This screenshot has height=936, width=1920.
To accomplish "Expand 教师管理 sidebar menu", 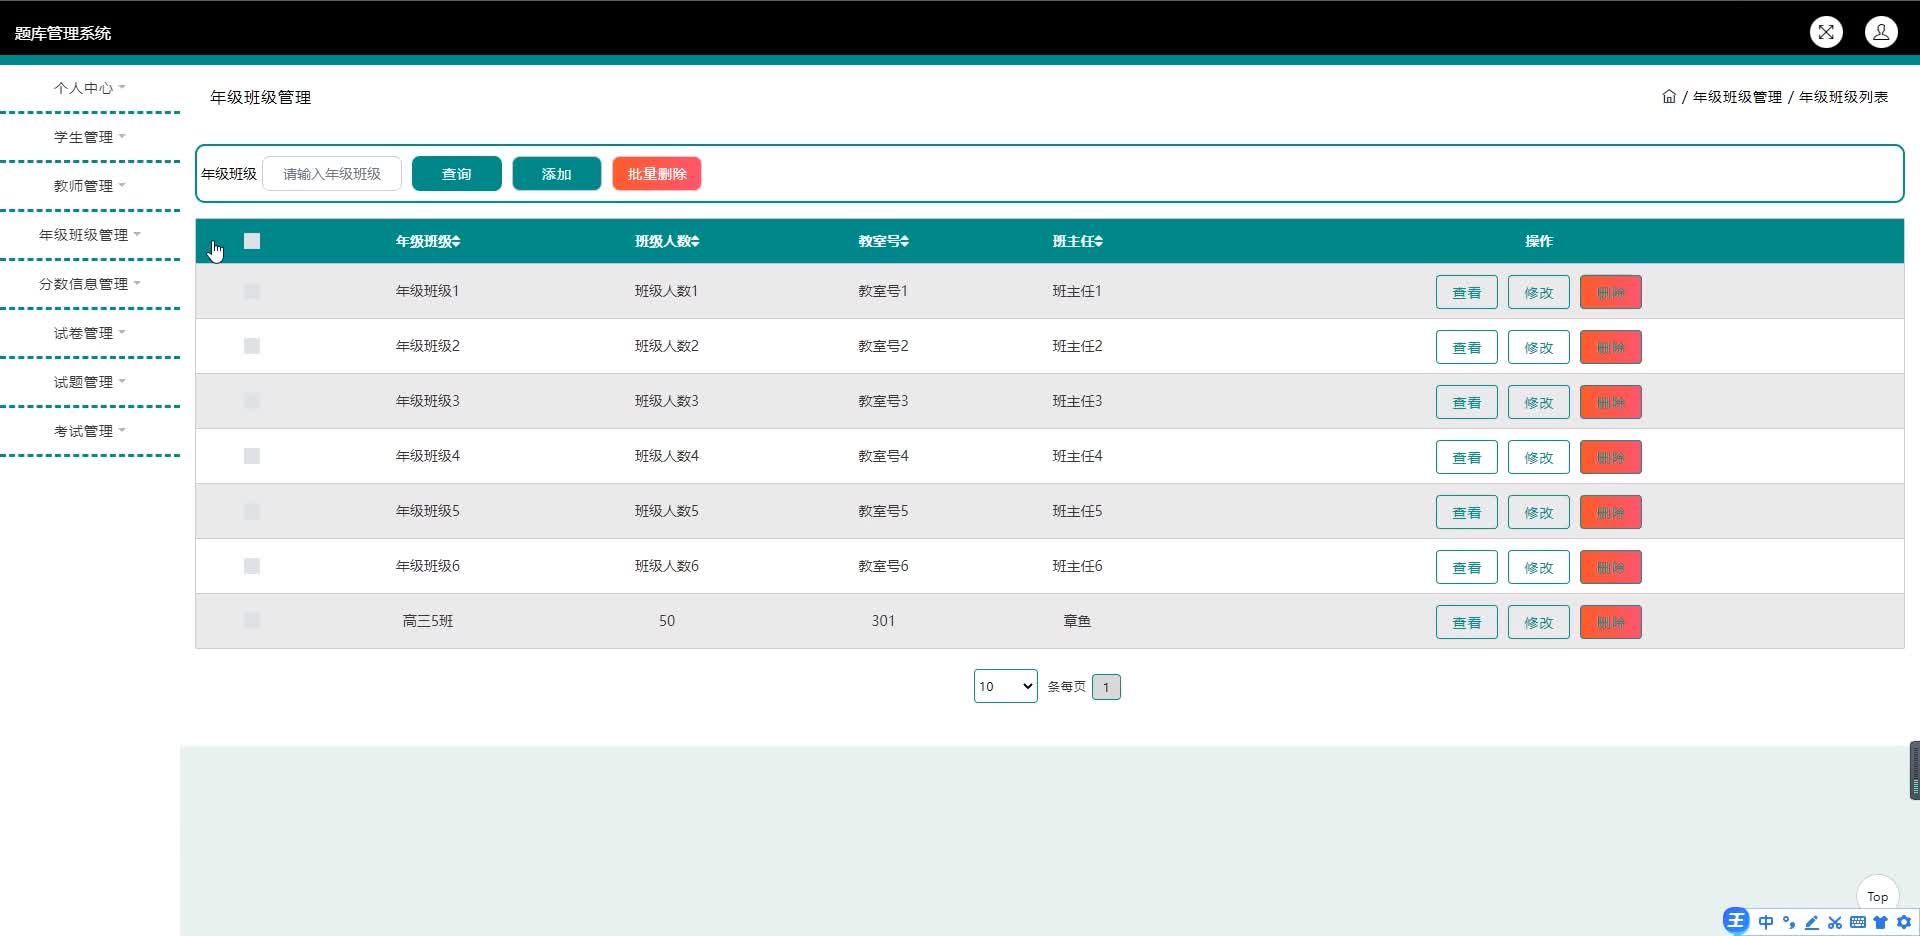I will tap(90, 186).
